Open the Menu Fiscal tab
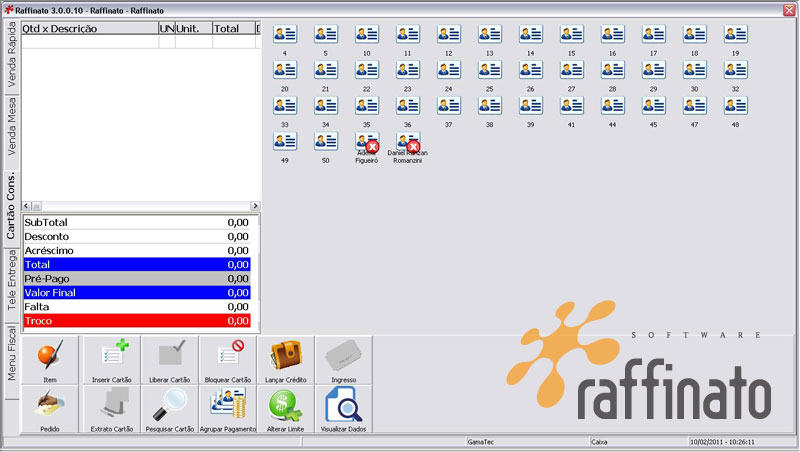The width and height of the screenshot is (800, 452). tap(12, 355)
